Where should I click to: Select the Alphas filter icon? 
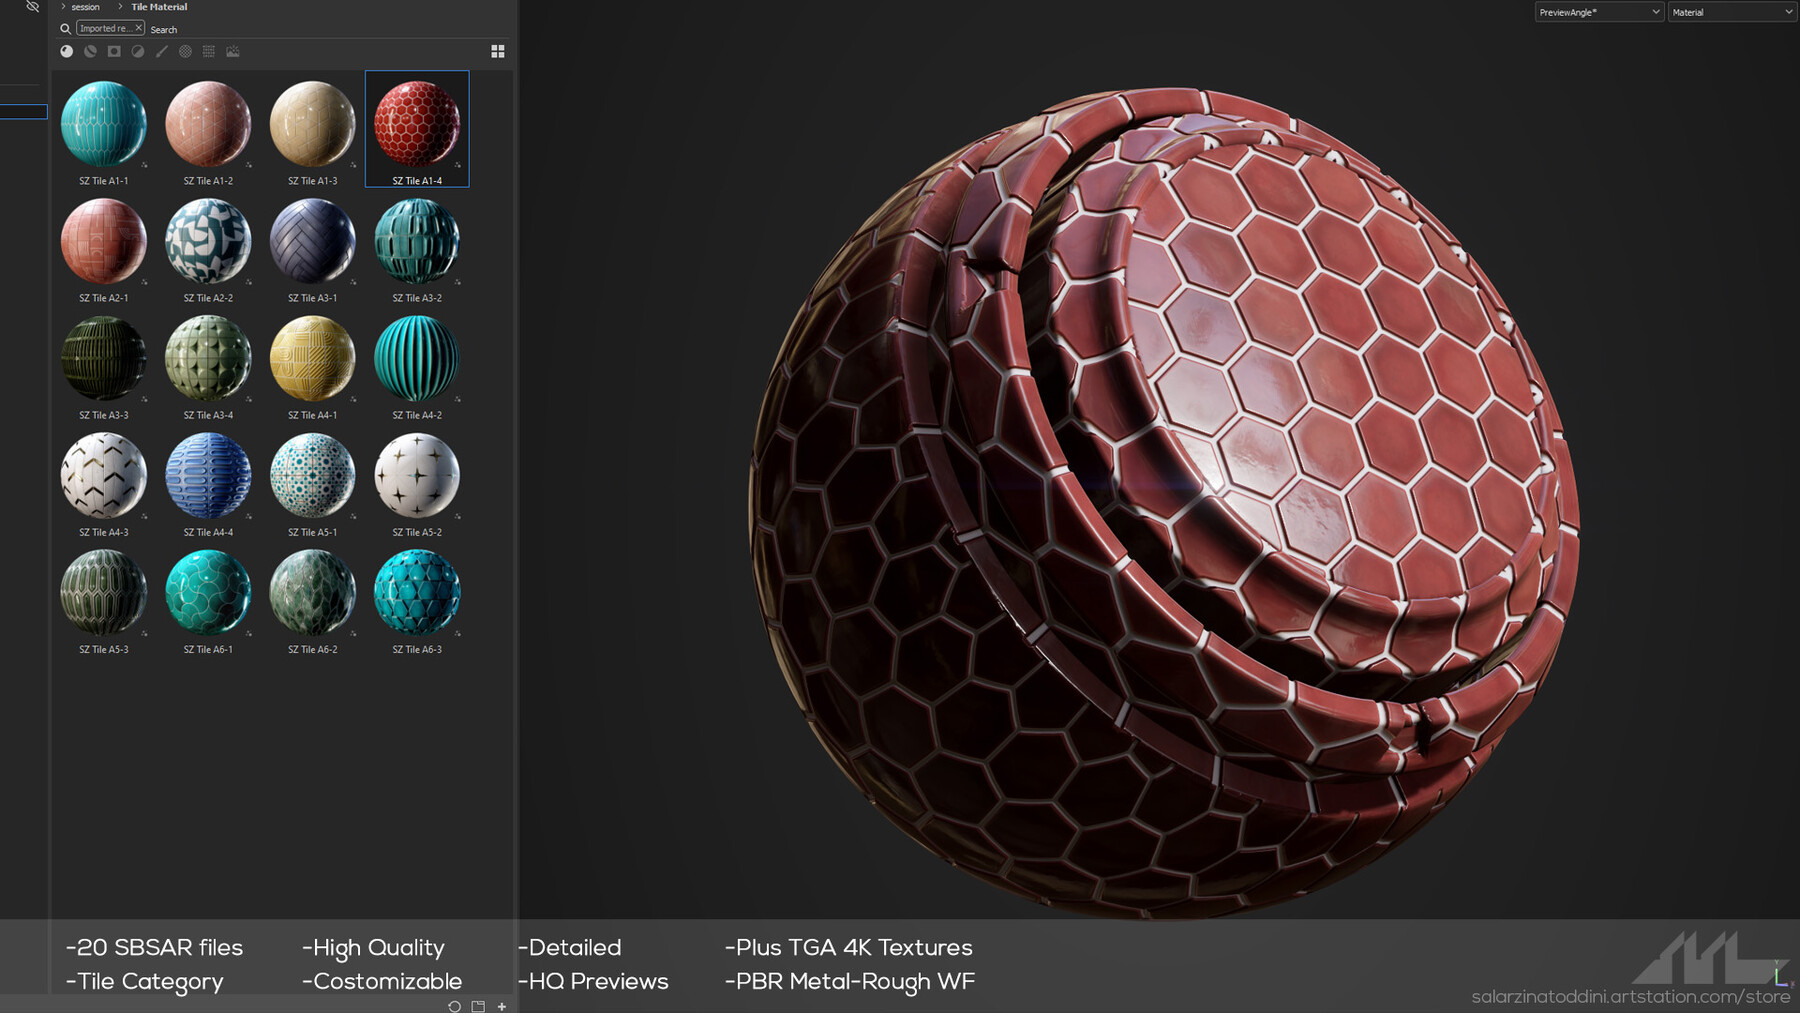pos(185,51)
